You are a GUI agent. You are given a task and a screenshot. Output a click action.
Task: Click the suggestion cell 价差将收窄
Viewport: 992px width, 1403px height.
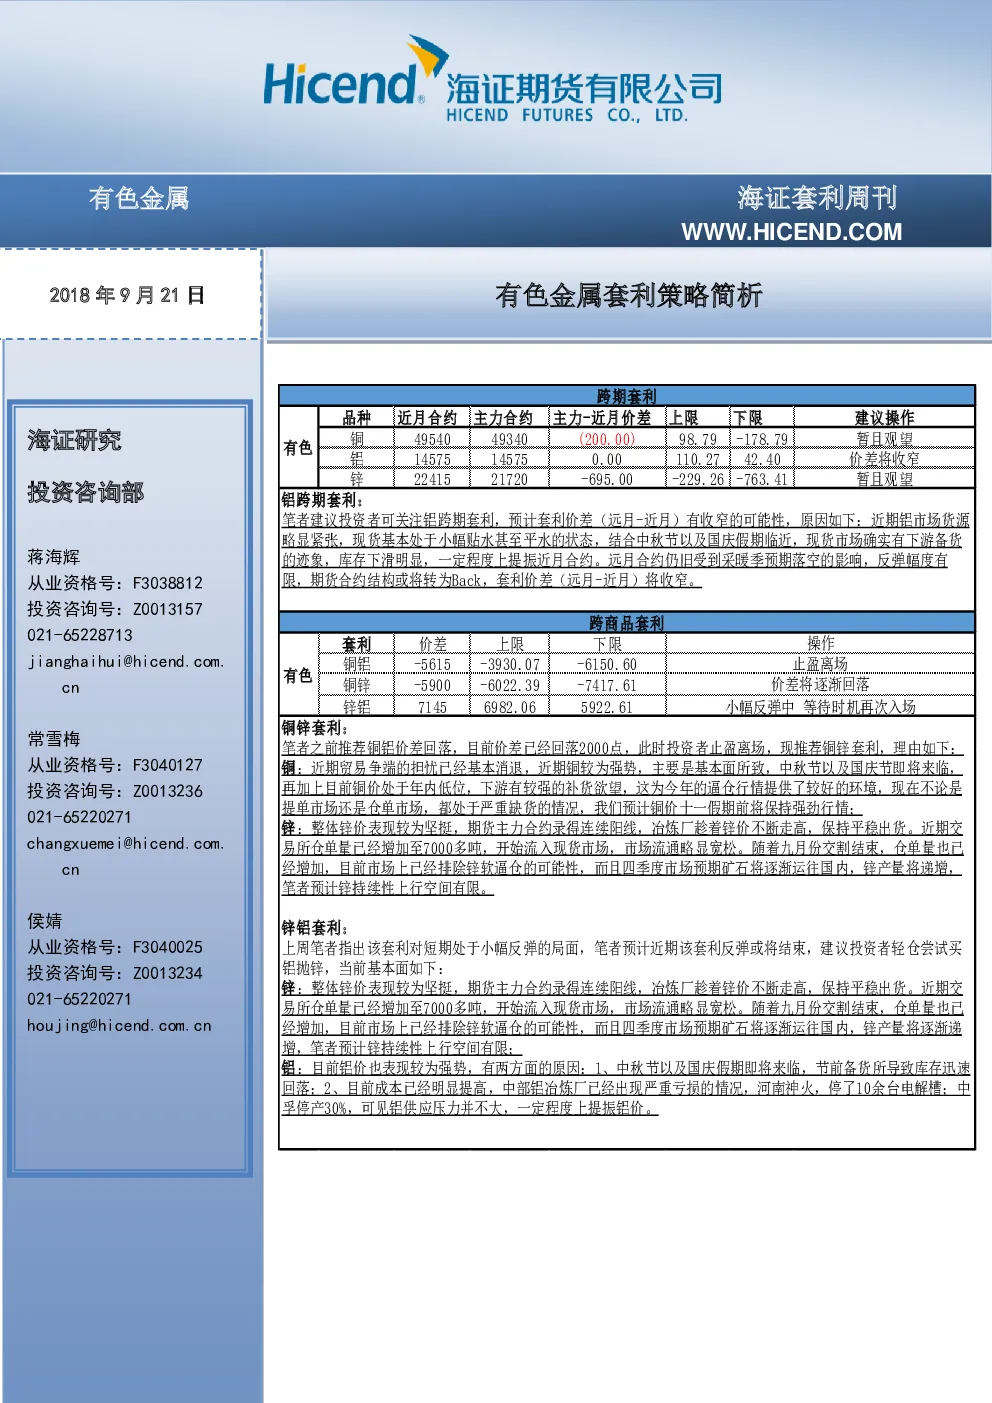coord(884,459)
